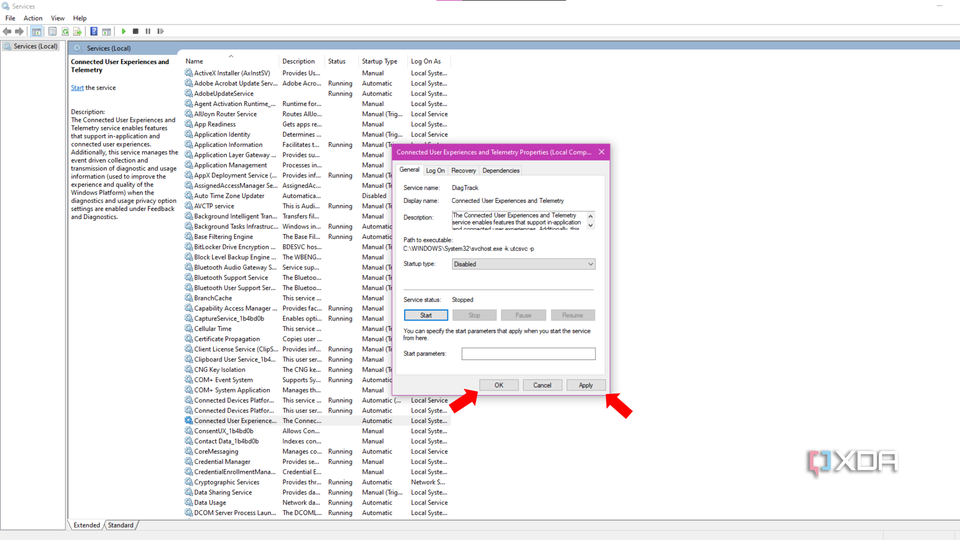Click the Stop Service toolbar icon
960x540 pixels.
pos(136,31)
